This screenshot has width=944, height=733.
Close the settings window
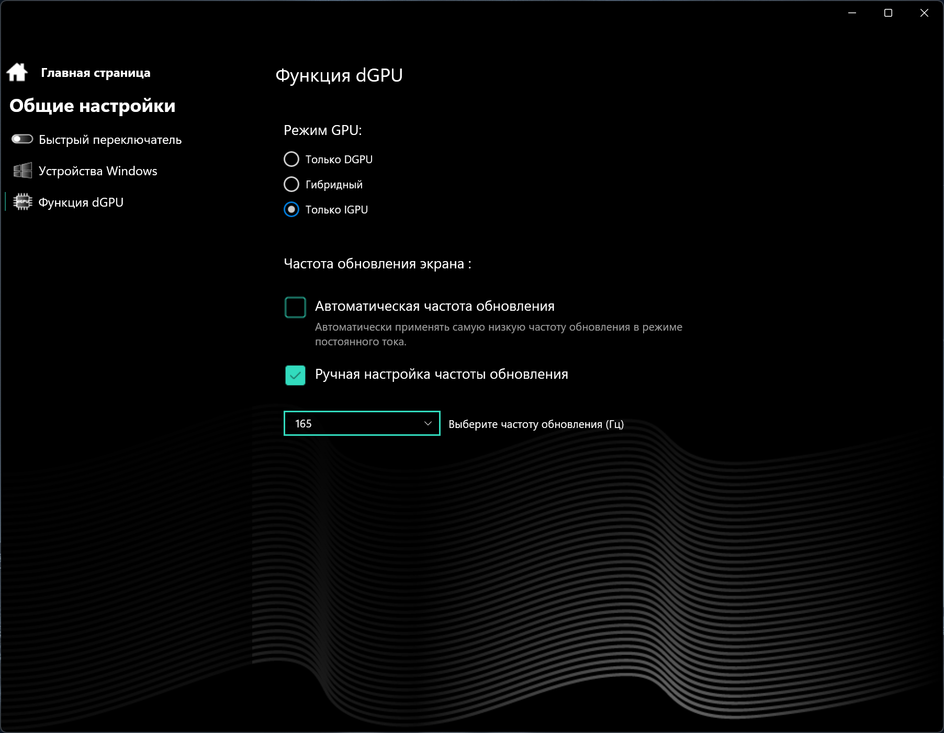pos(924,13)
